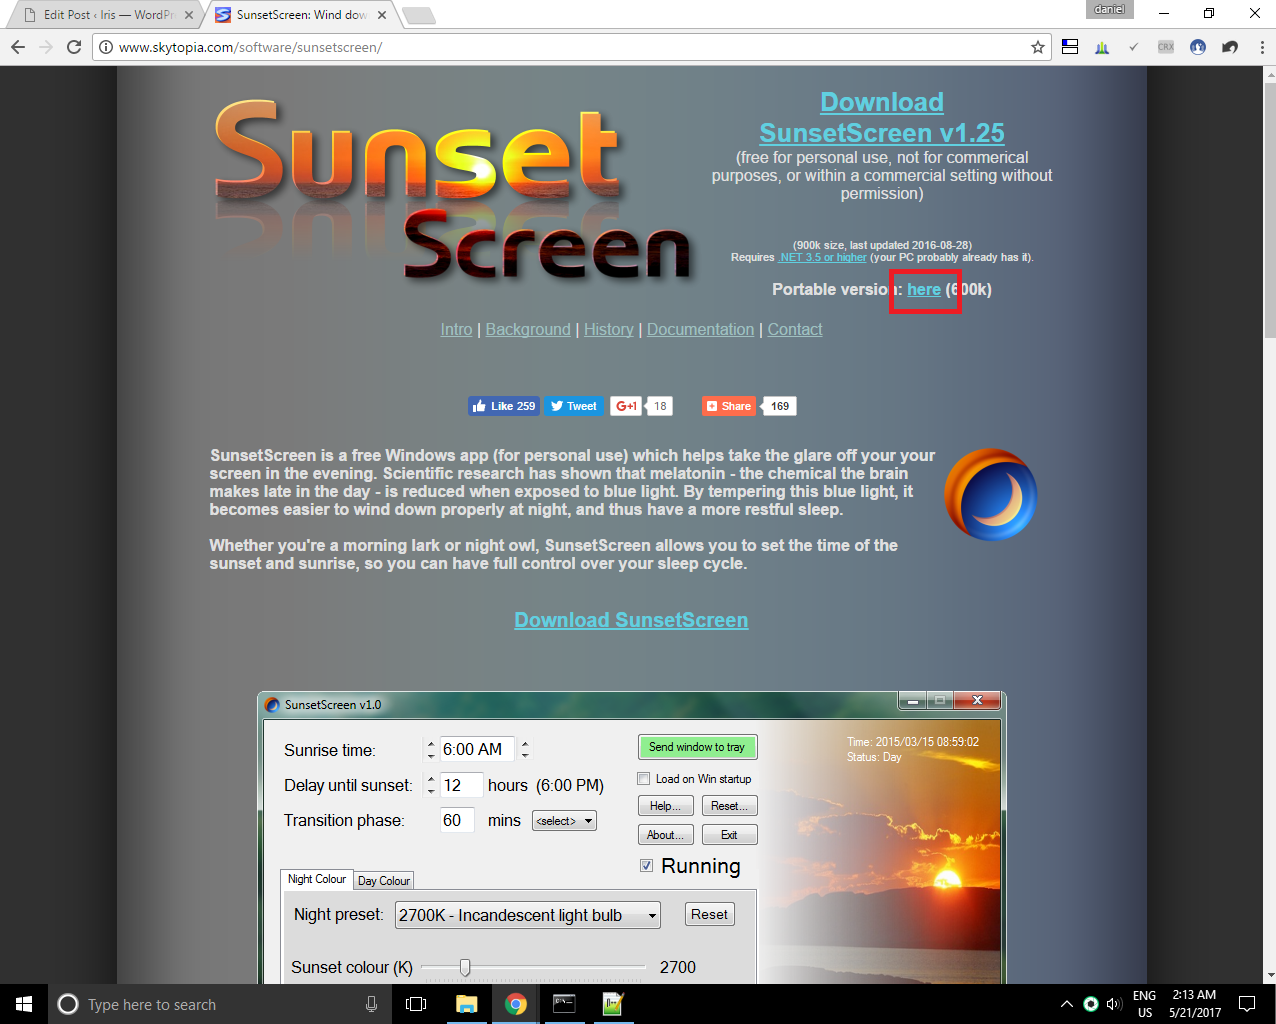Click the checkmark extension icon

1134,47
